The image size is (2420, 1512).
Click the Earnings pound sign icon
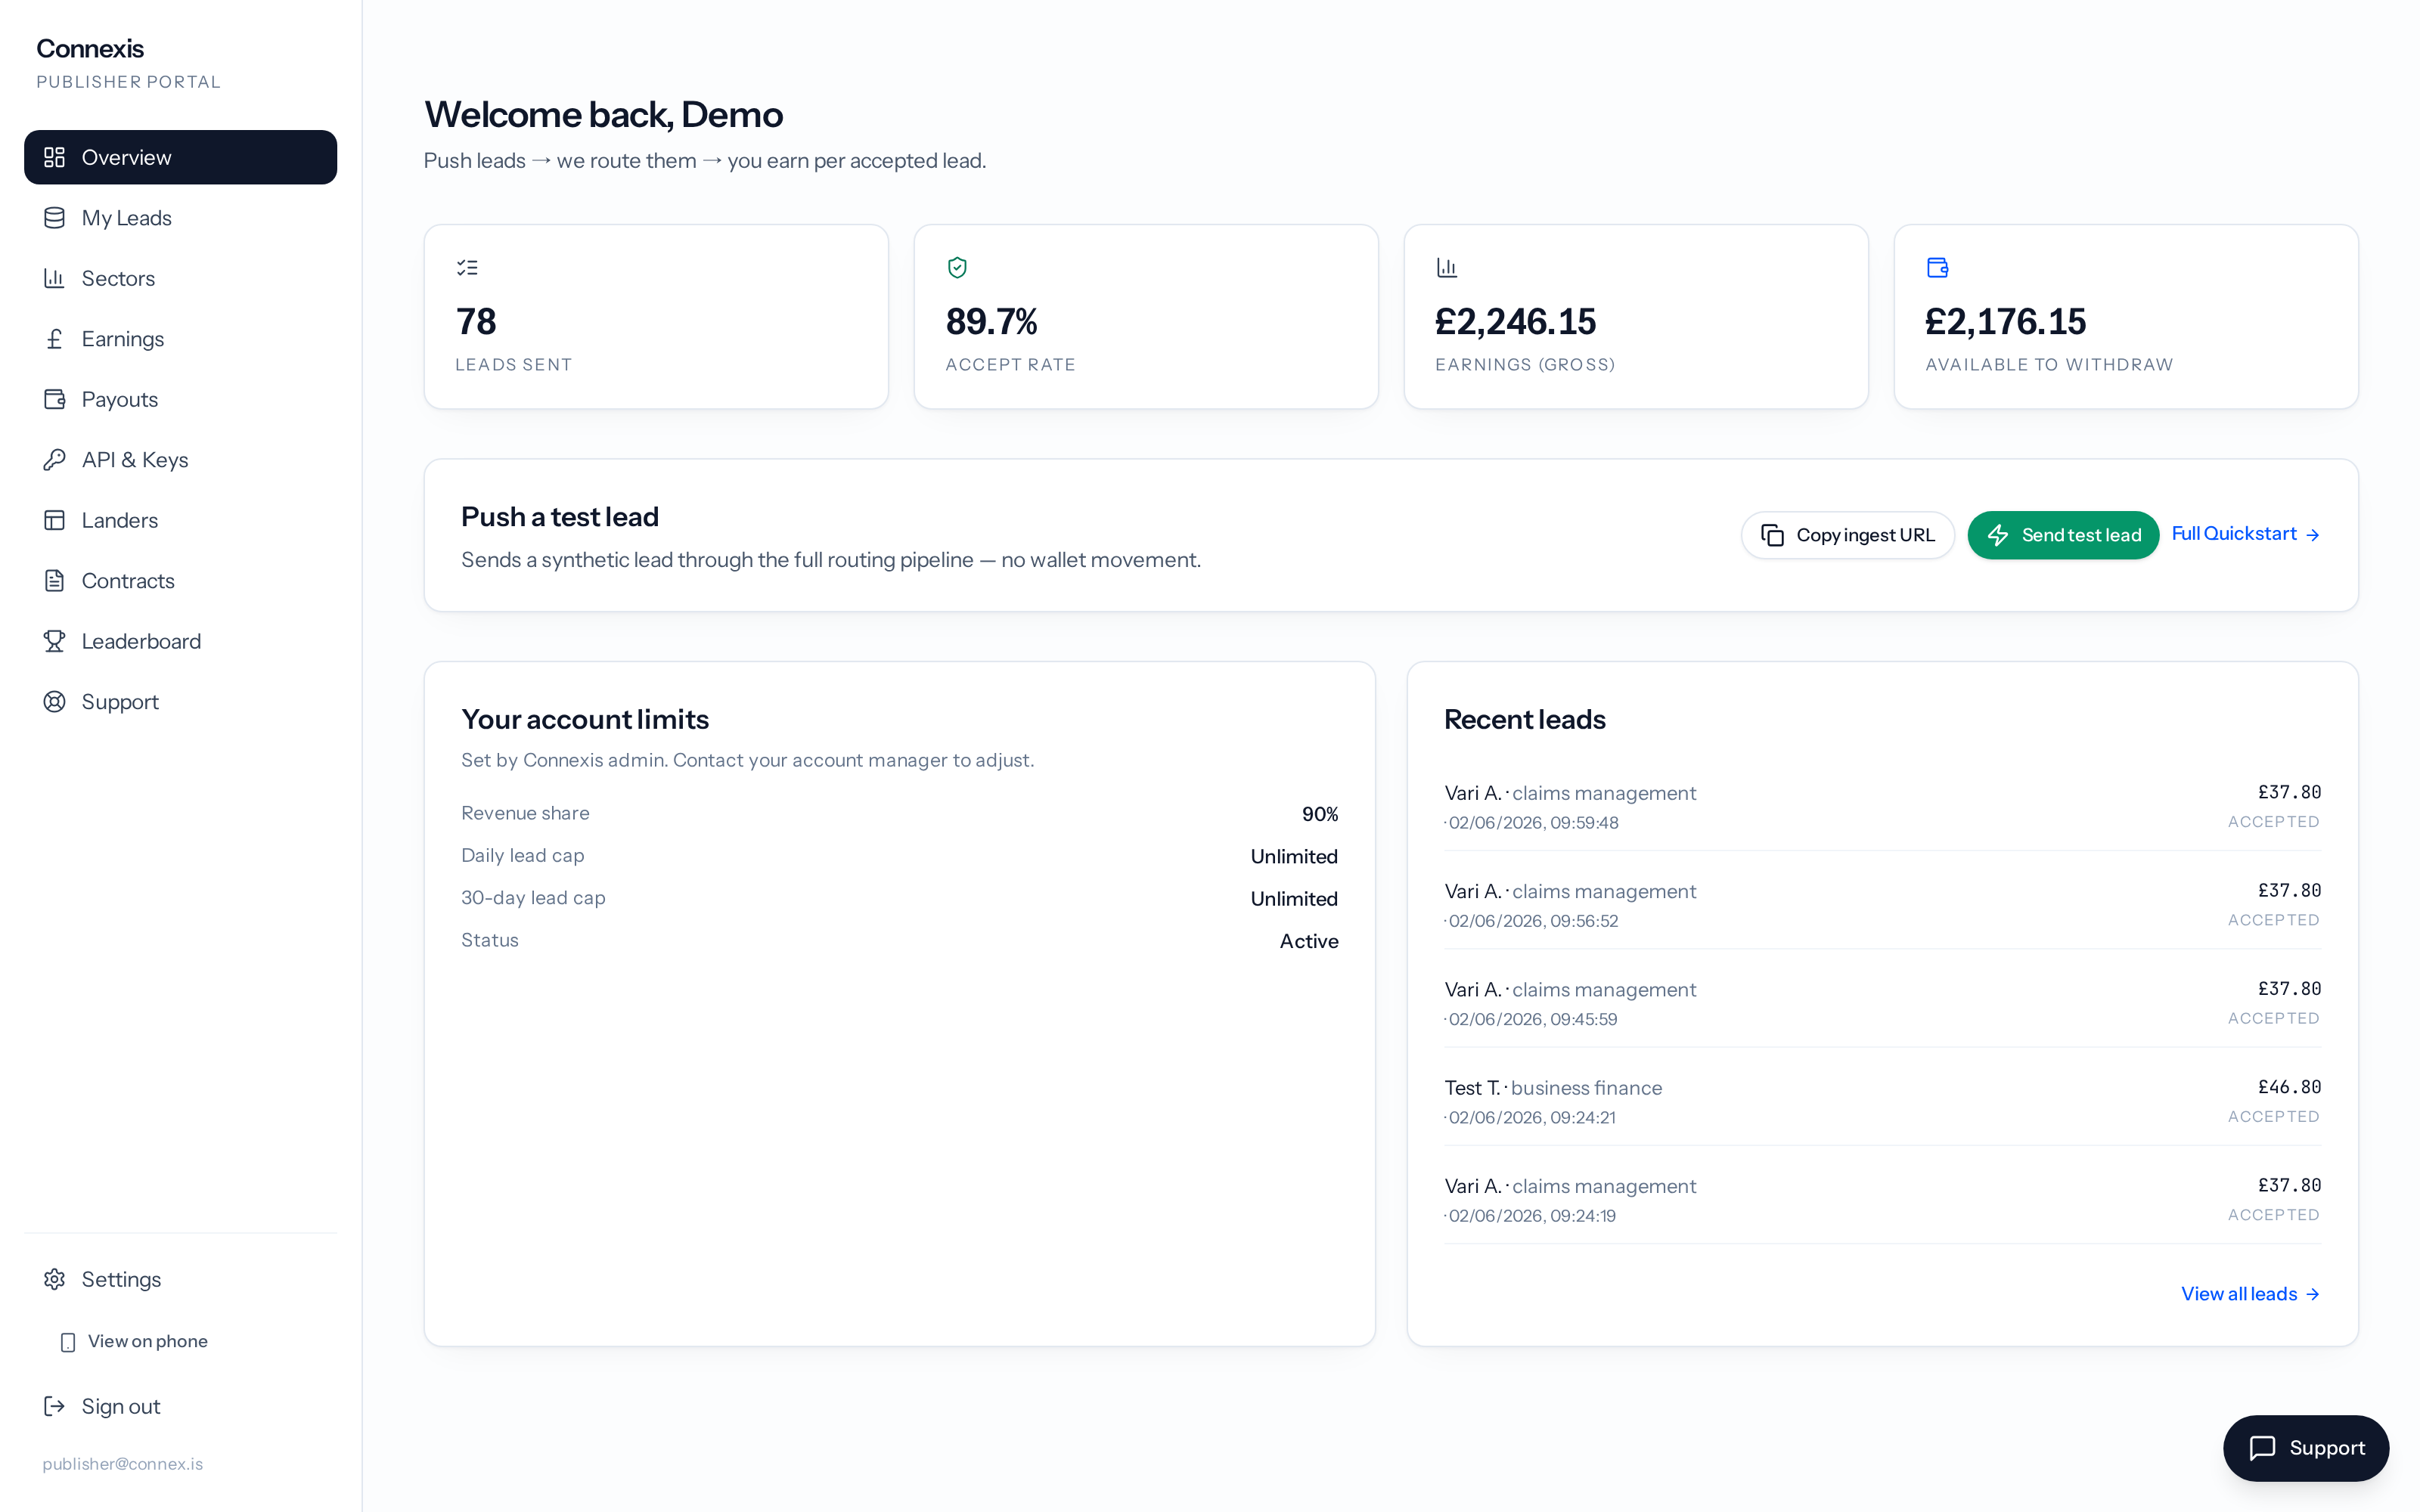click(54, 339)
